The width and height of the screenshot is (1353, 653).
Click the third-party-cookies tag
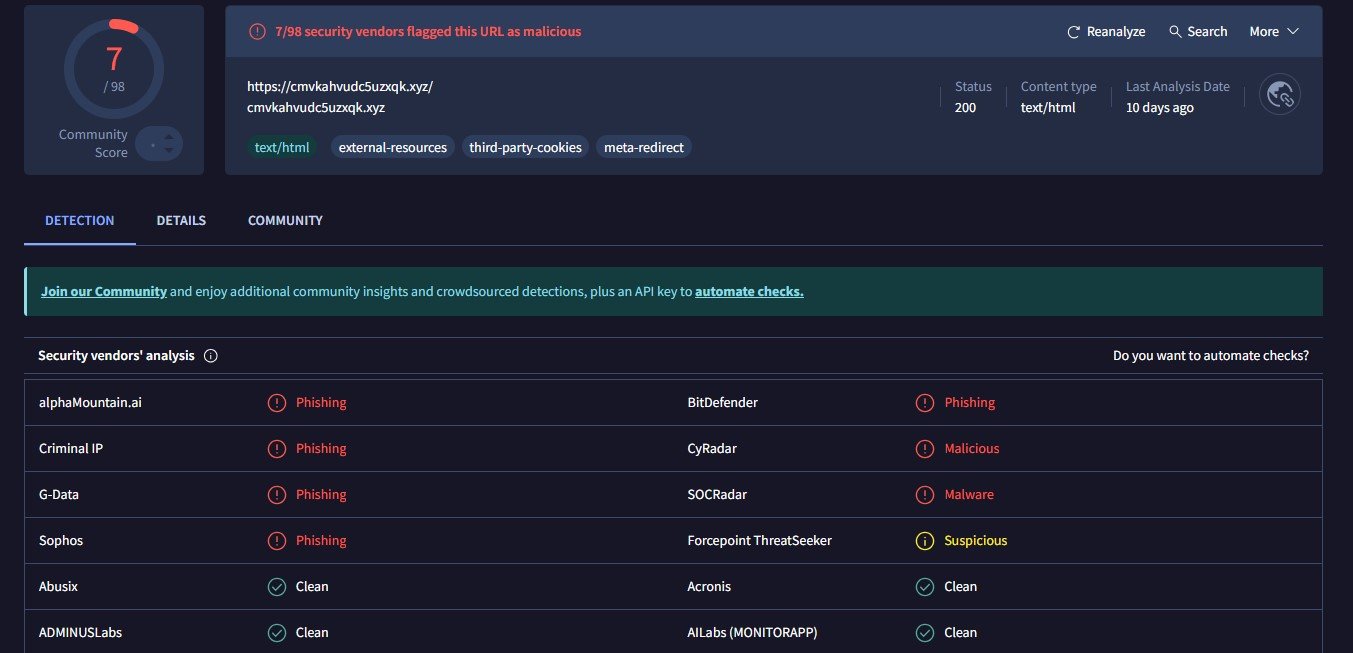click(525, 148)
